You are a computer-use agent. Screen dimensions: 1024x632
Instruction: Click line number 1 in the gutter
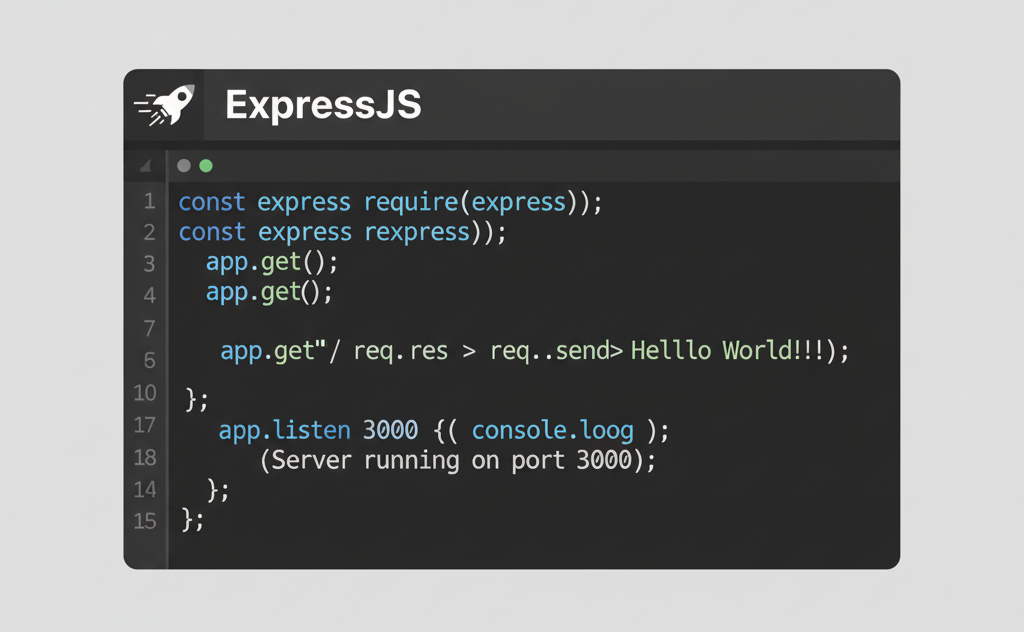[x=149, y=202]
